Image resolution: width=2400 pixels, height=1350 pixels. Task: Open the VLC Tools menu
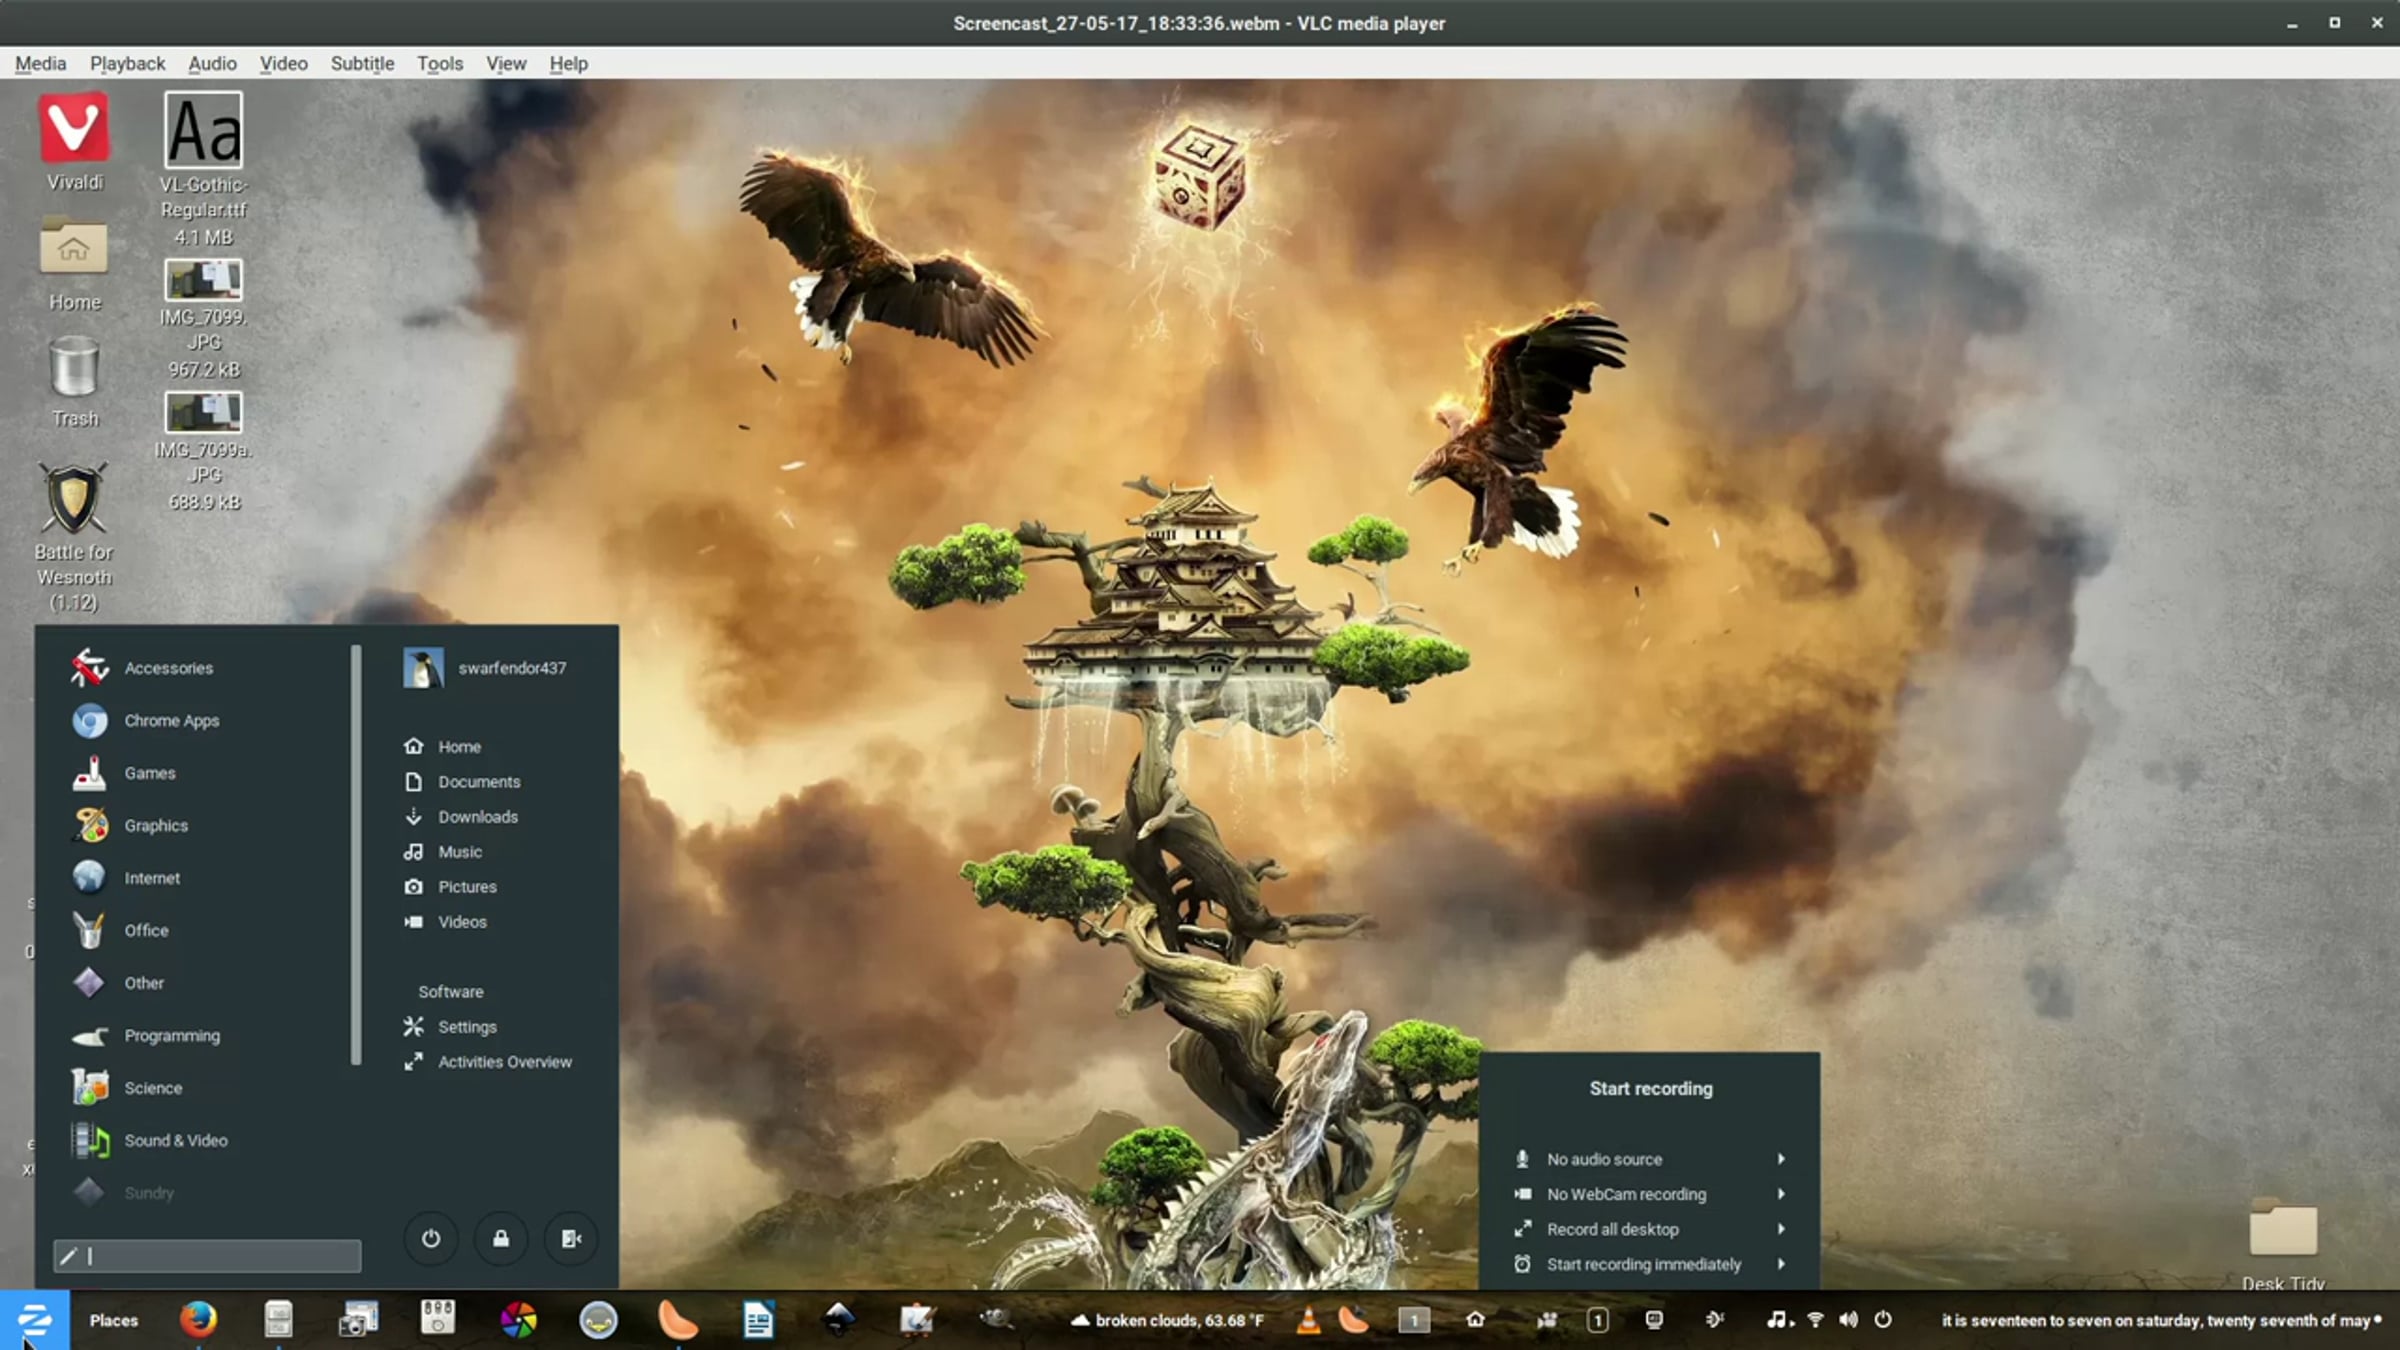(x=440, y=63)
